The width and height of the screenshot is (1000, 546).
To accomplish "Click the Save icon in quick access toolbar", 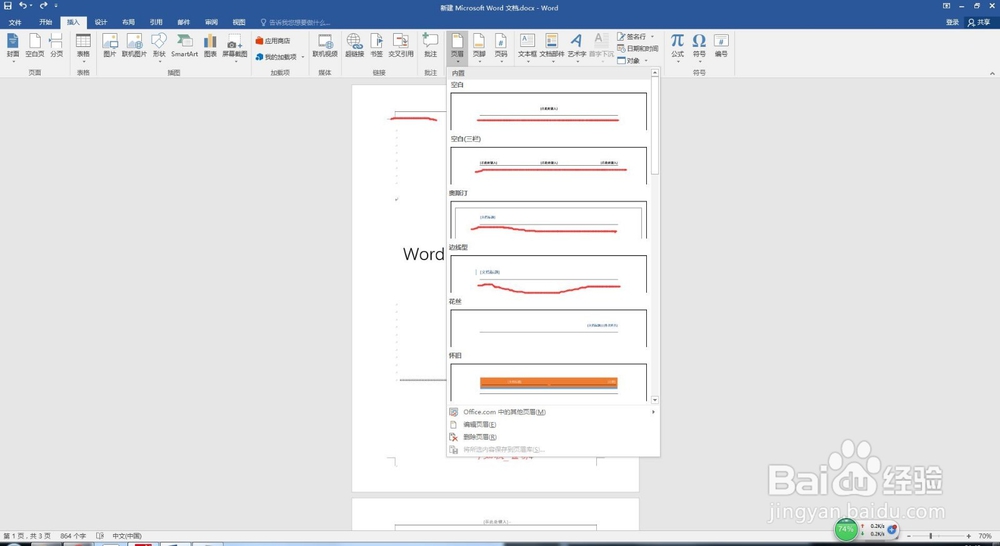I will click(8, 6).
